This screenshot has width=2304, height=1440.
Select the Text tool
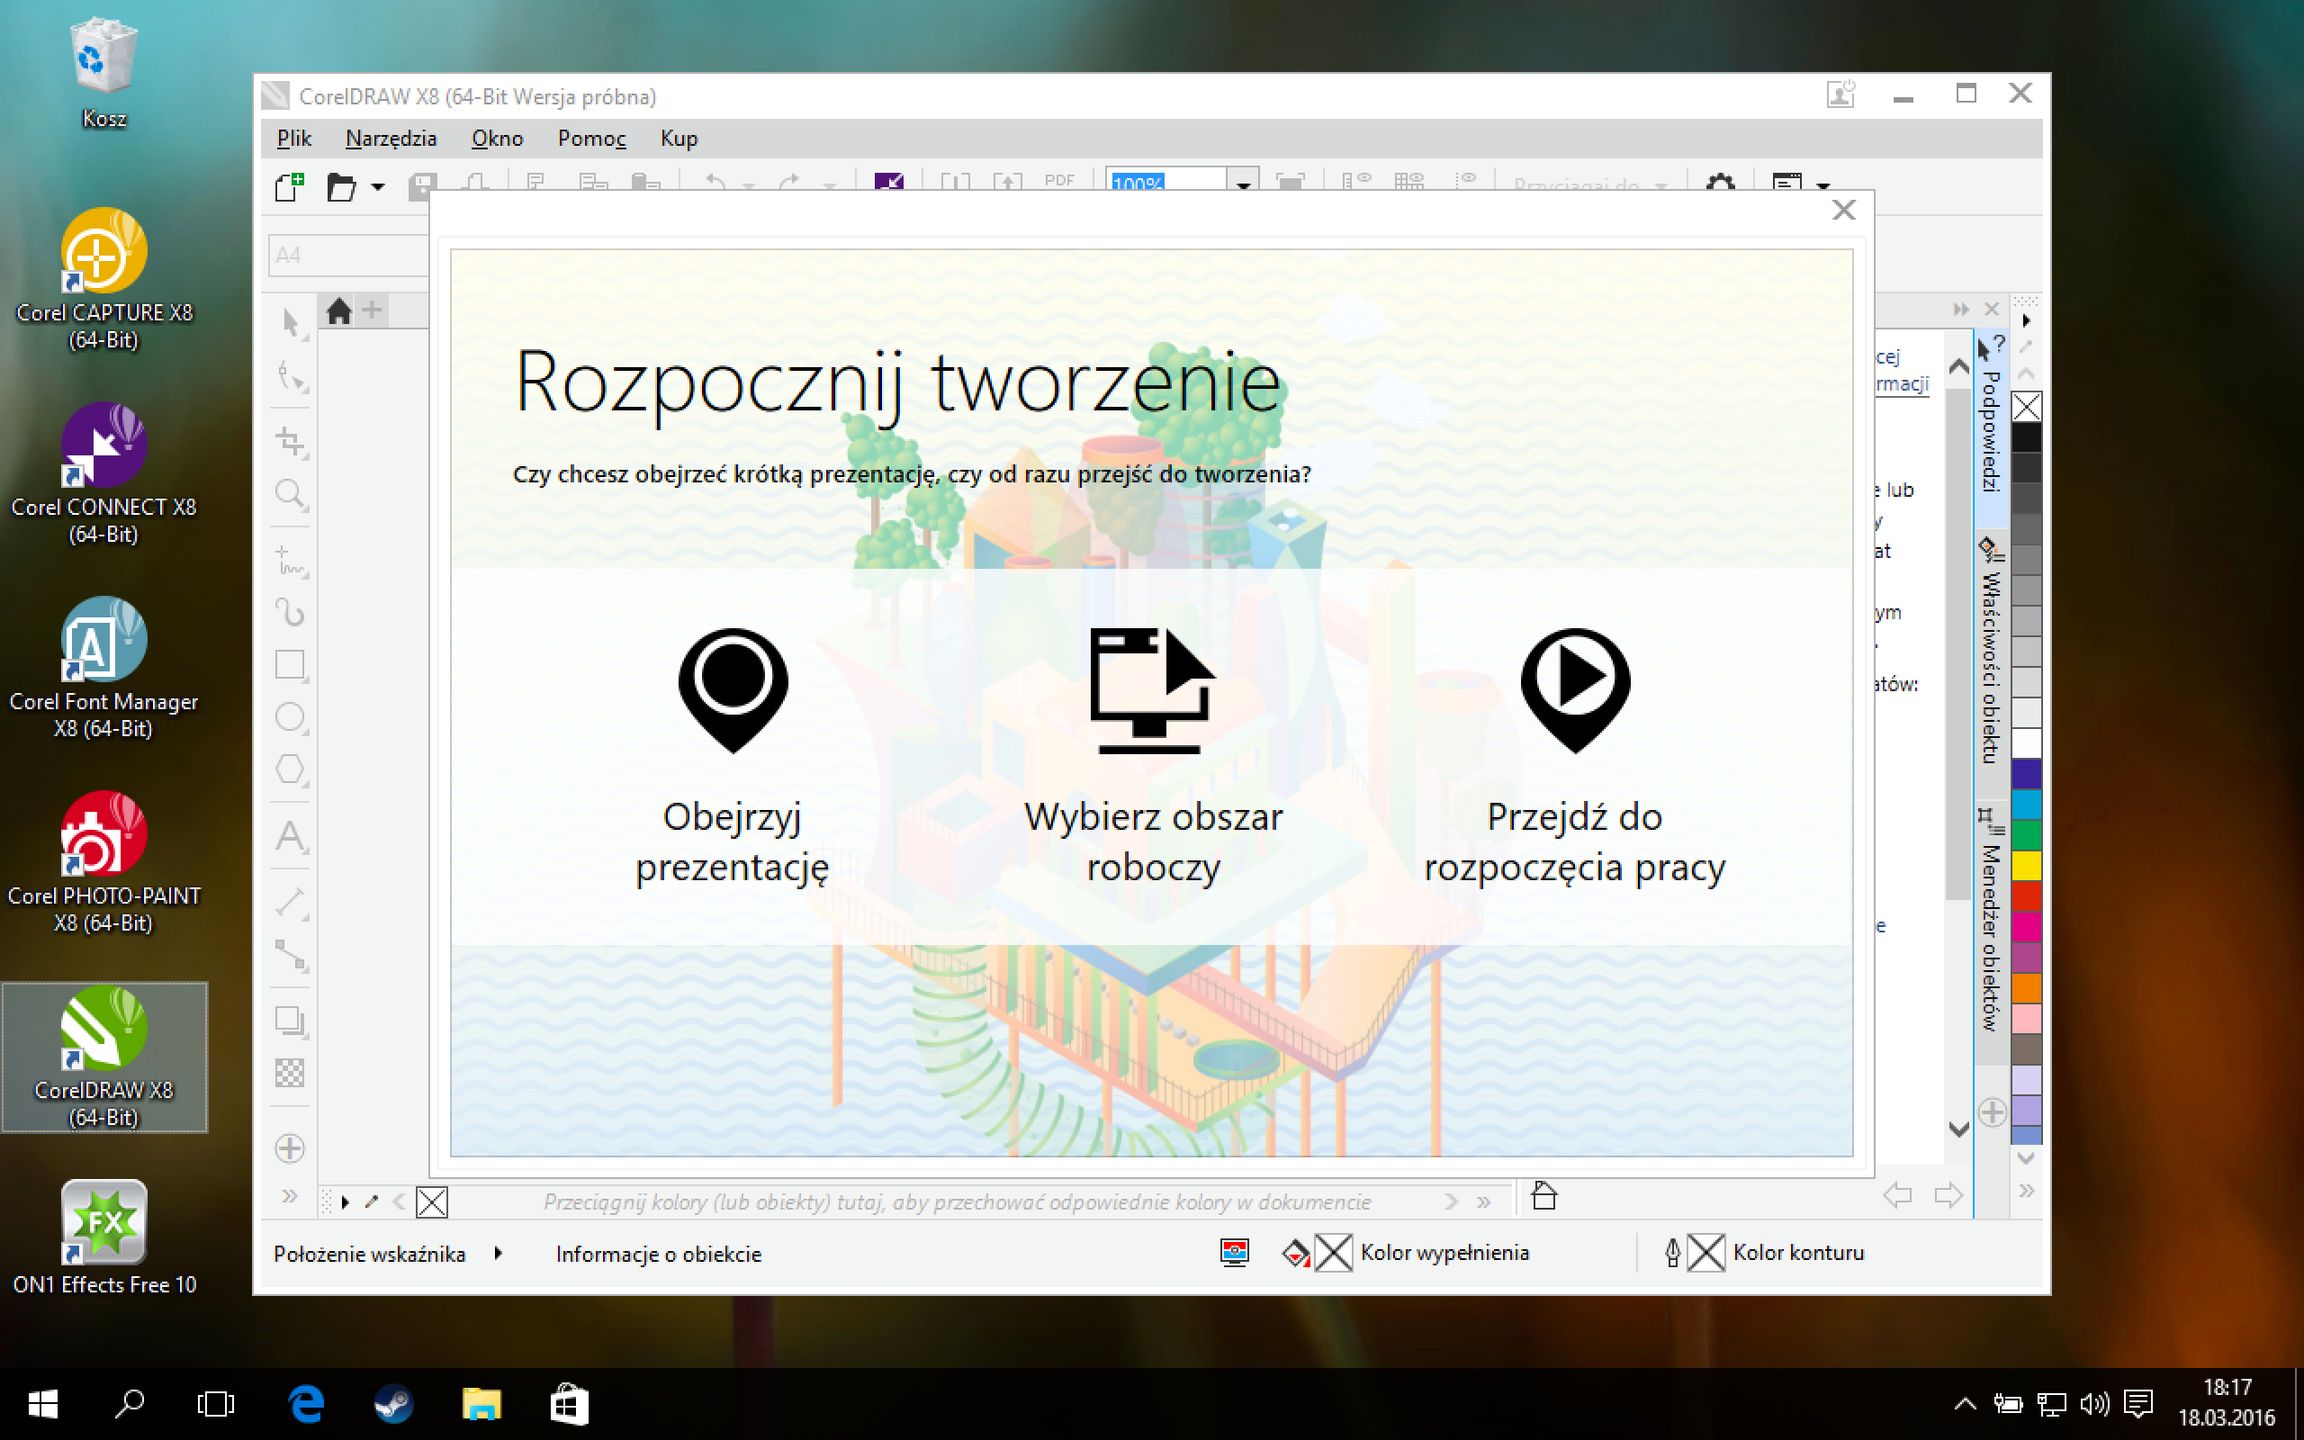tap(290, 836)
